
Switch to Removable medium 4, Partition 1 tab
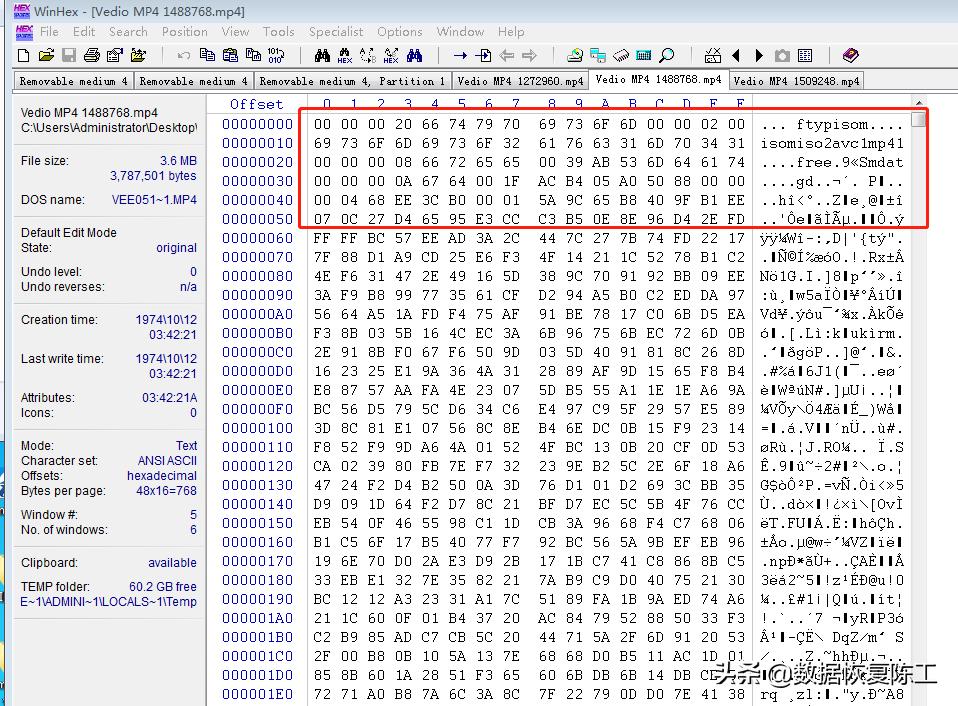(x=352, y=81)
